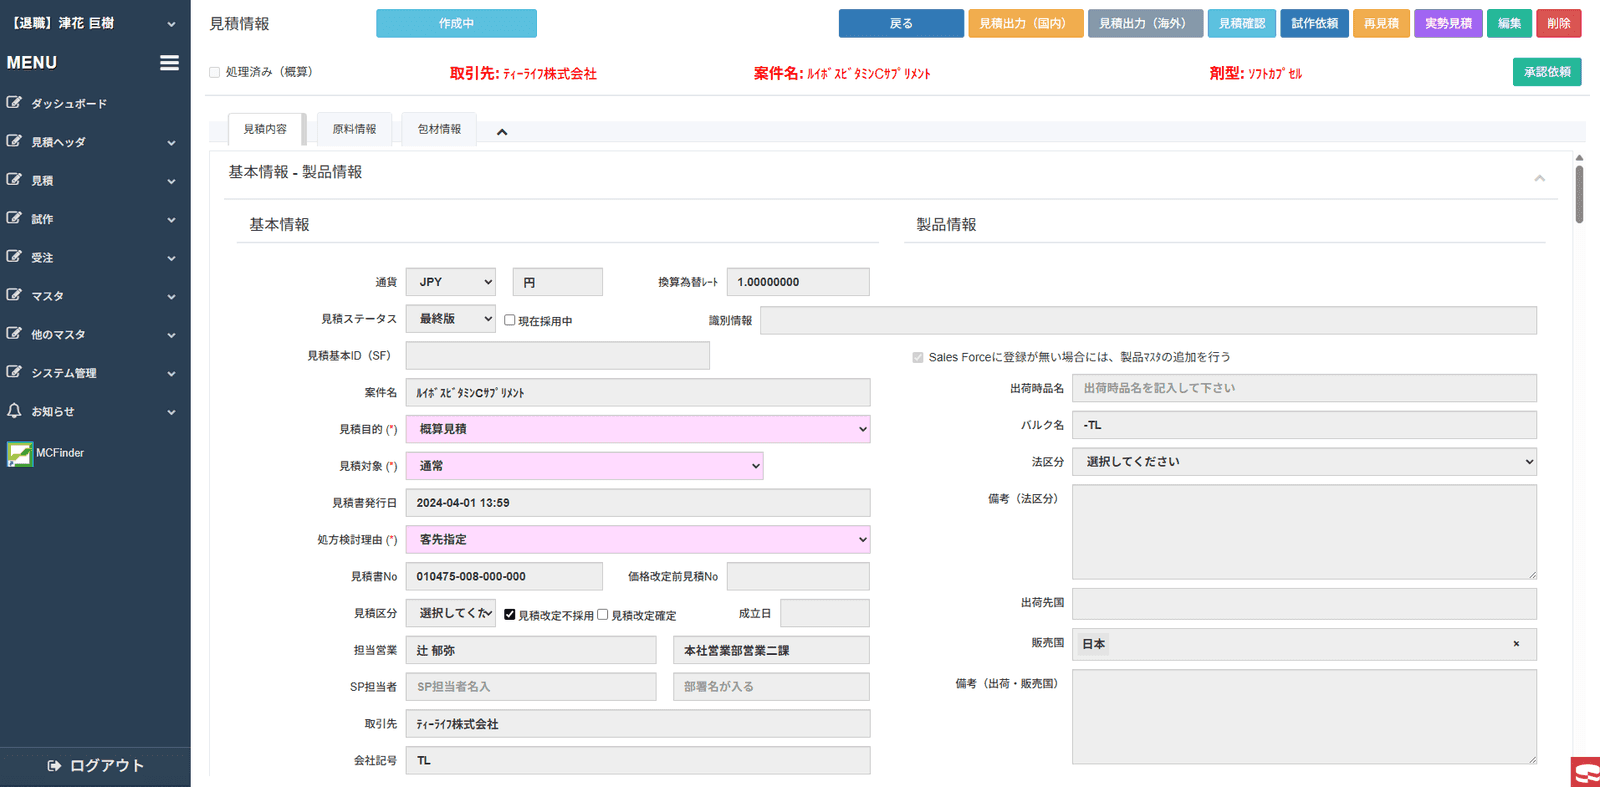The image size is (1600, 787).
Task: Check the 見積改定確定 checkbox
Action: [603, 614]
